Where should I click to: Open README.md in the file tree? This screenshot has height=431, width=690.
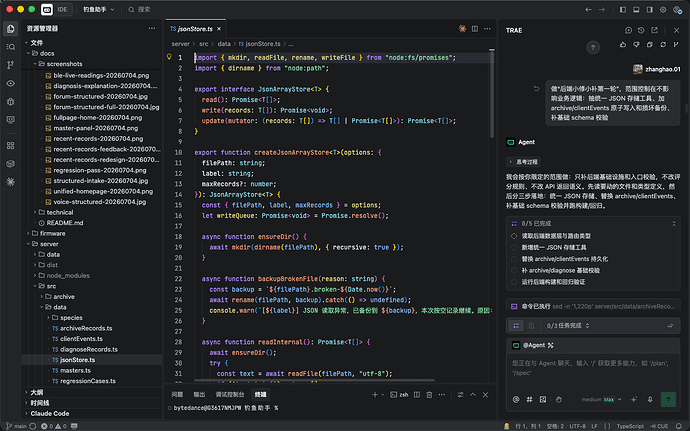[65, 223]
